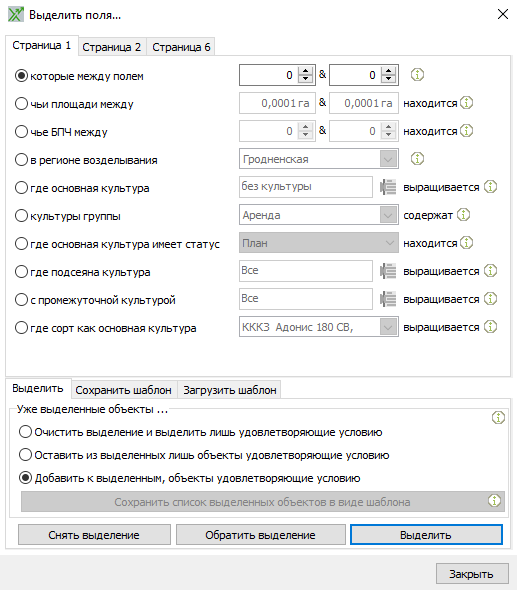
Task: Expand the 'Гродненская' region dropdown
Action: [388, 159]
